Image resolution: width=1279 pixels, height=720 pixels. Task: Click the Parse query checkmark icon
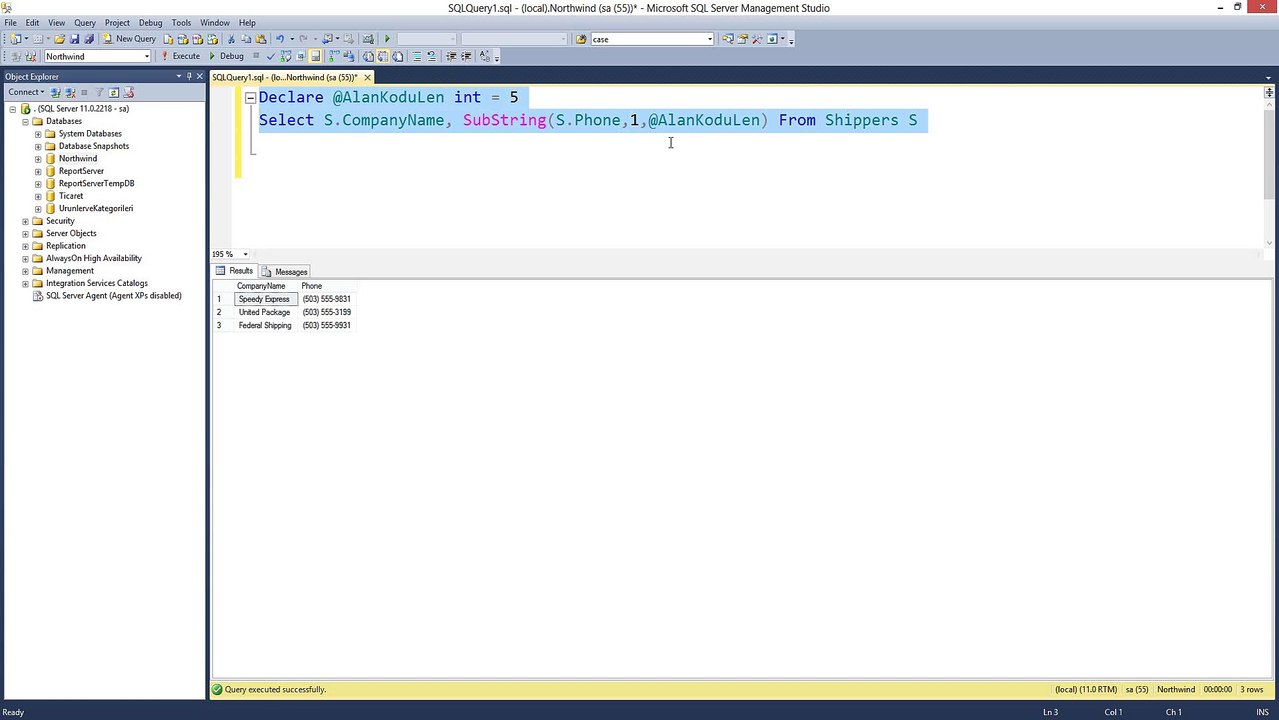[271, 56]
